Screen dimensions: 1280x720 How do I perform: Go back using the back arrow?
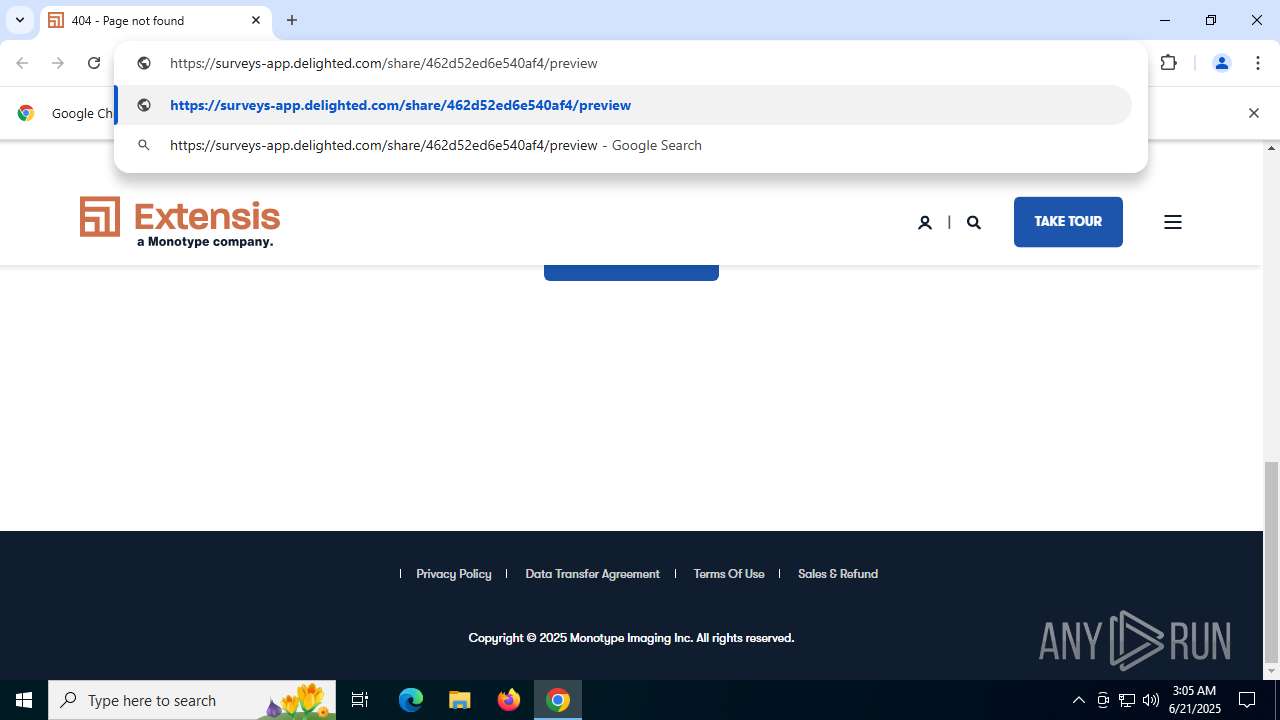click(22, 63)
